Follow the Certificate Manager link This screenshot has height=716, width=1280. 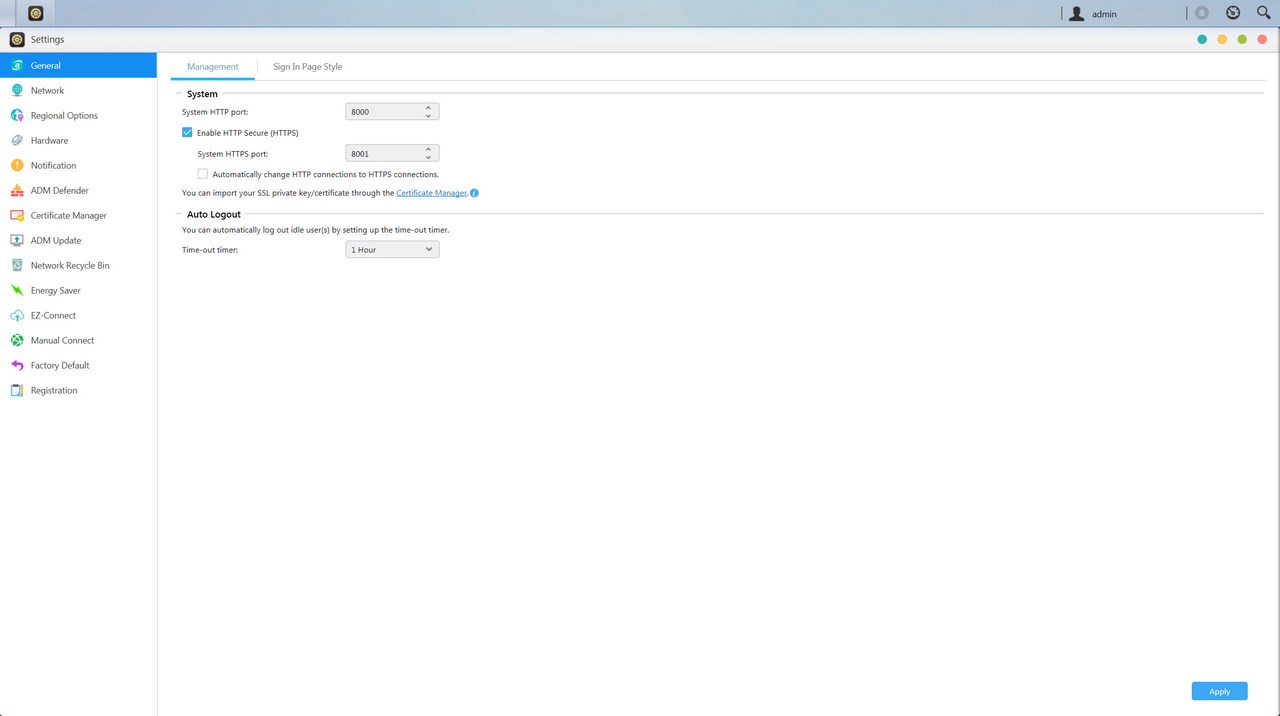click(x=431, y=193)
